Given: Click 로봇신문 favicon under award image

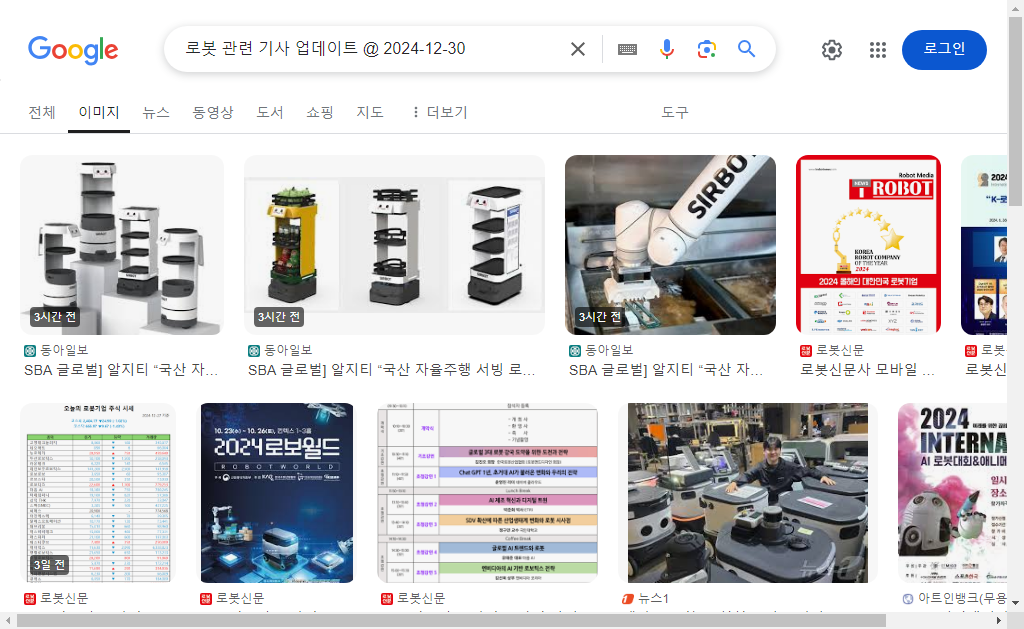Looking at the screenshot, I should [x=806, y=351].
